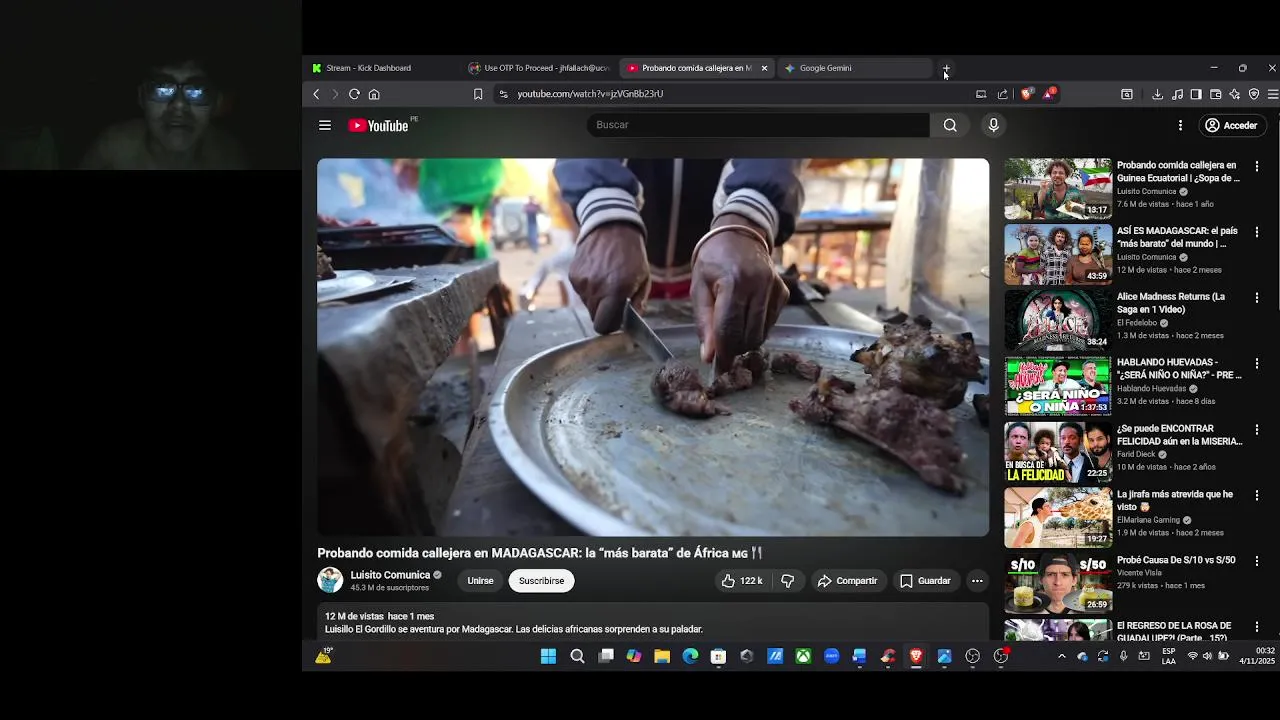This screenshot has height=720, width=1280.
Task: Open the Brave Rewards triangle icon
Action: [x=1049, y=94]
